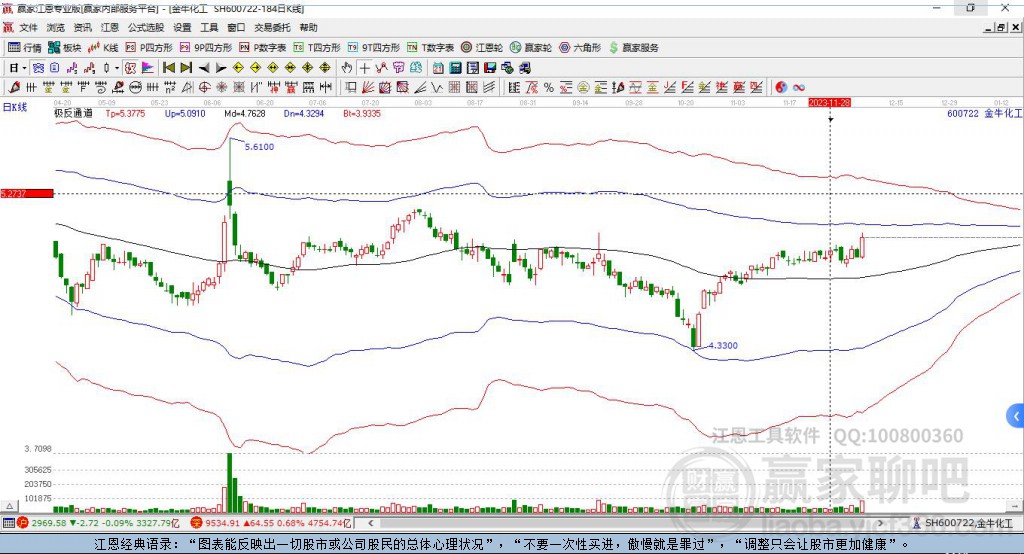This screenshot has height=554, width=1024.
Task: Open the 公式选股 menu
Action: tap(146, 27)
